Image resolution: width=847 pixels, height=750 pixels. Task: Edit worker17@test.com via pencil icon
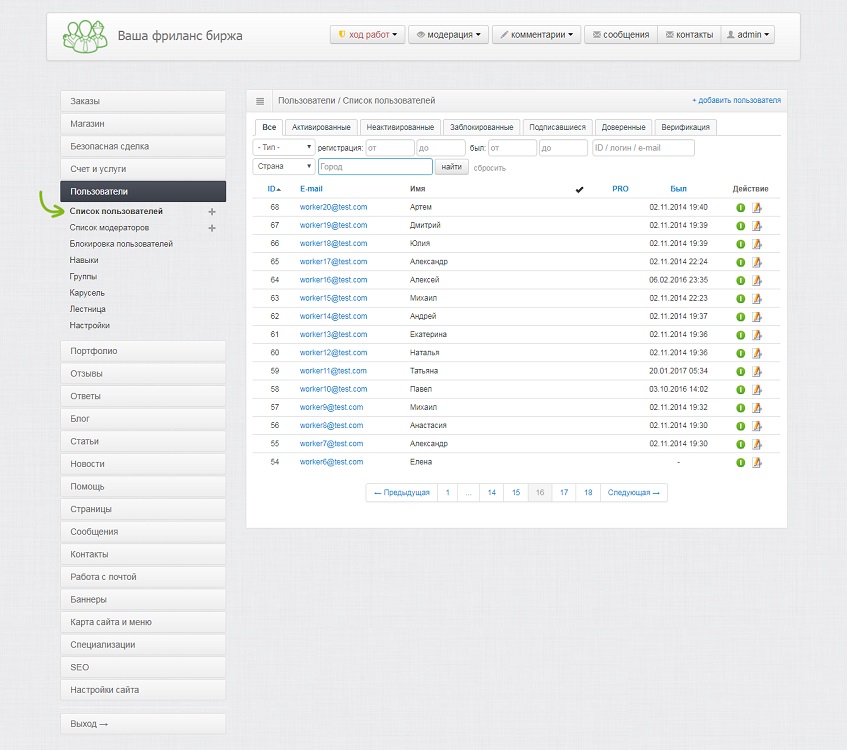point(757,262)
